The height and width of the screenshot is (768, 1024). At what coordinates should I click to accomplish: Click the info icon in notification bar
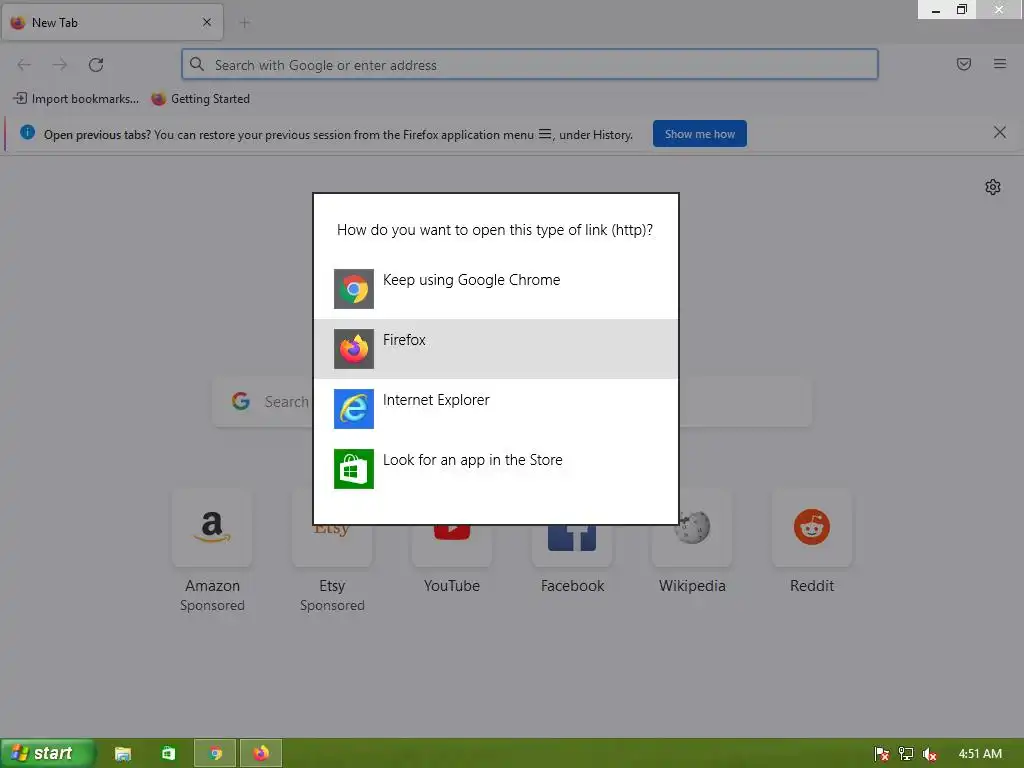(x=27, y=133)
